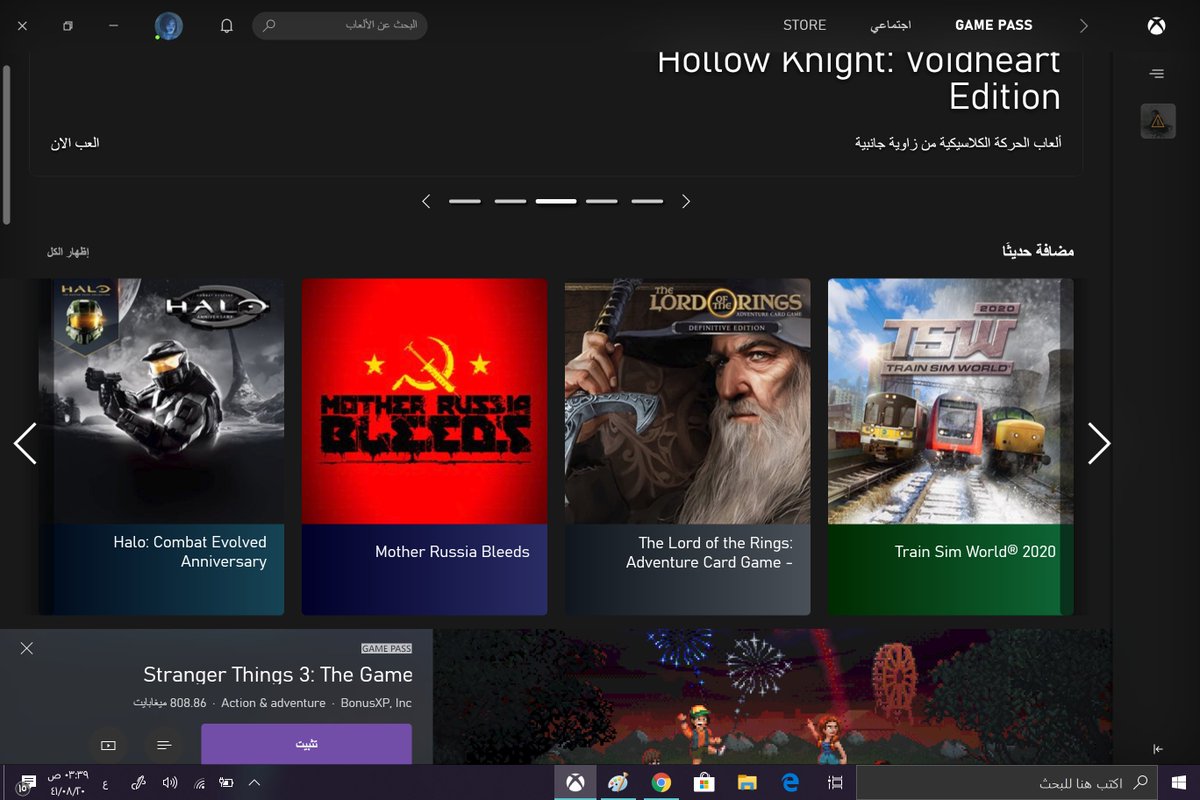1200x800 pixels.
Task: Select the first carousel indicator dash
Action: tap(465, 201)
